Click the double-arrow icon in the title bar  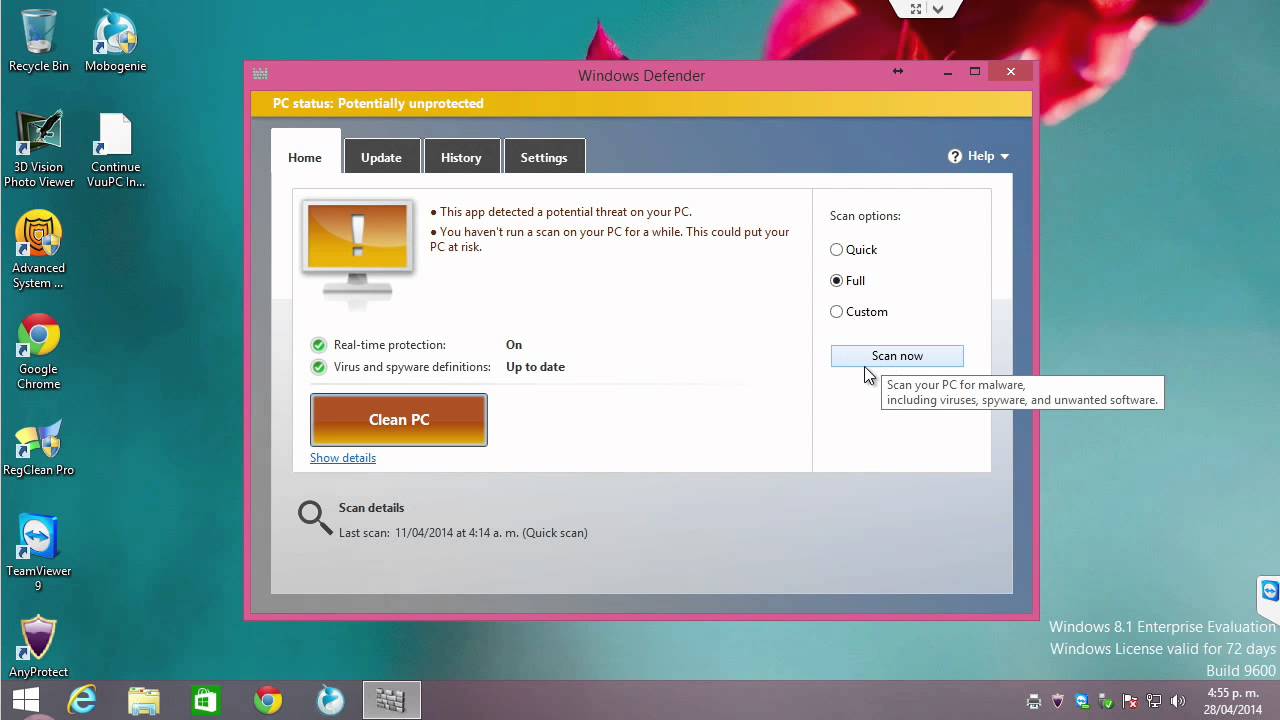point(898,72)
